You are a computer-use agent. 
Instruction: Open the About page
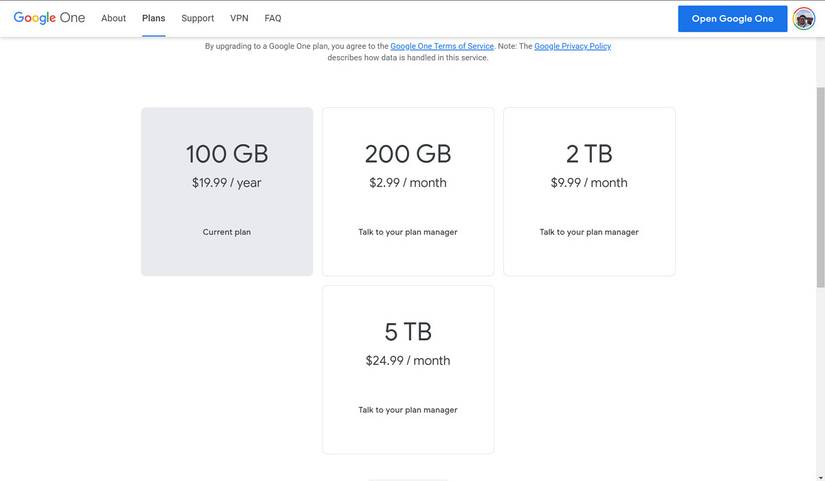[x=114, y=18]
